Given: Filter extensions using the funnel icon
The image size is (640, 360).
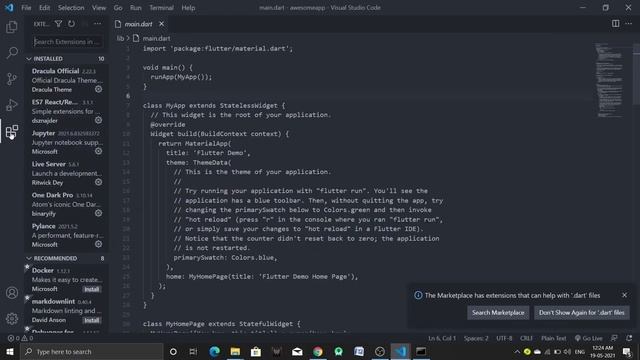Looking at the screenshot, I should point(58,24).
